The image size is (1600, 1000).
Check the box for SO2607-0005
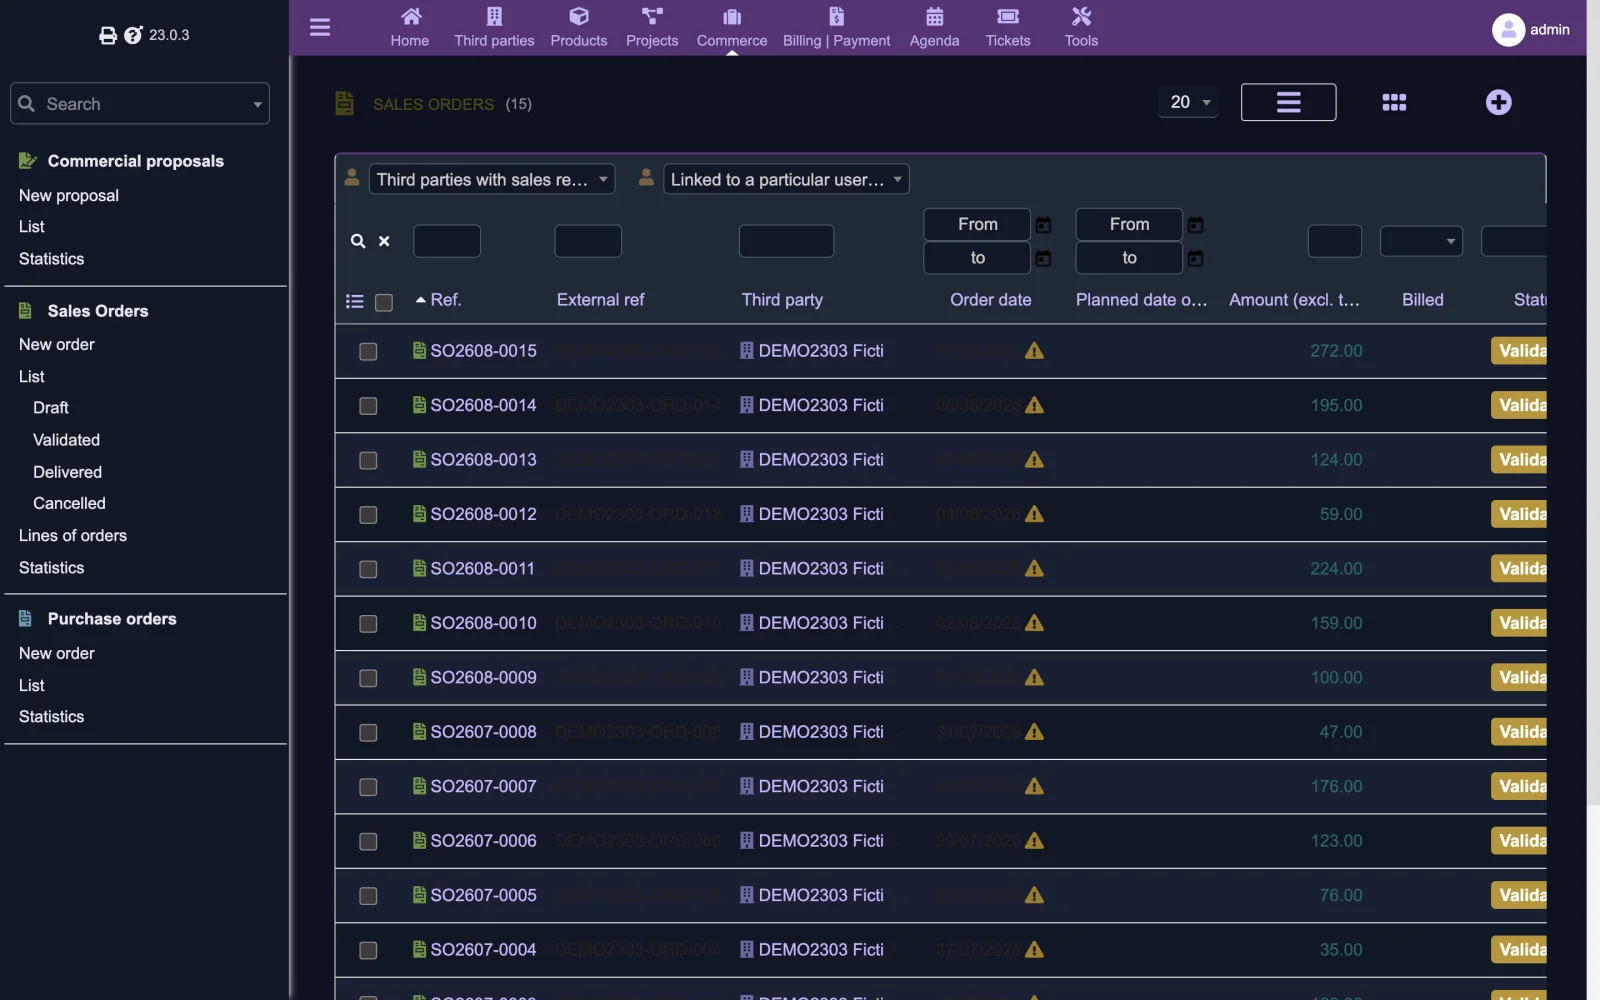(368, 896)
